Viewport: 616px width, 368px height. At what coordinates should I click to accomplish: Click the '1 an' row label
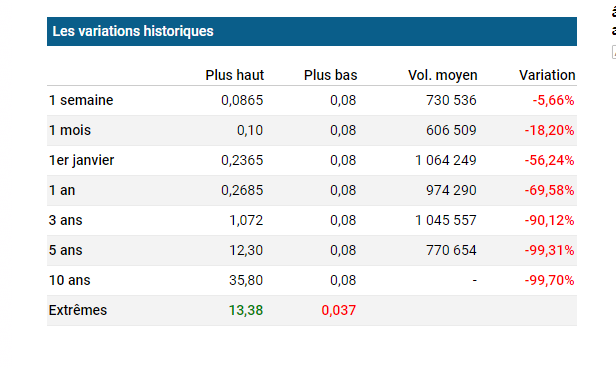(x=62, y=190)
